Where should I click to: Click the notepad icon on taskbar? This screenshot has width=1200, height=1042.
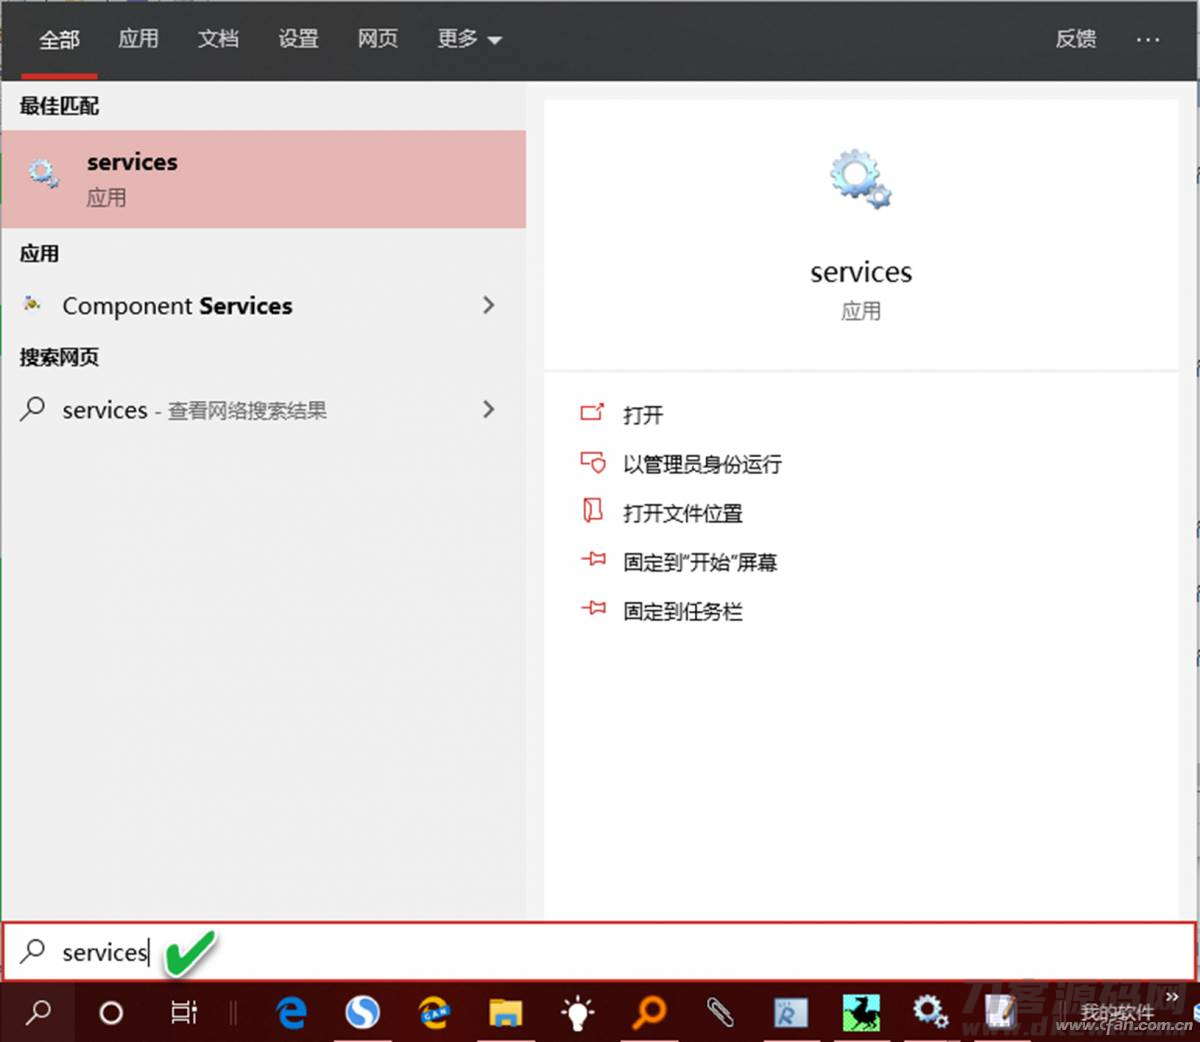point(1001,1012)
